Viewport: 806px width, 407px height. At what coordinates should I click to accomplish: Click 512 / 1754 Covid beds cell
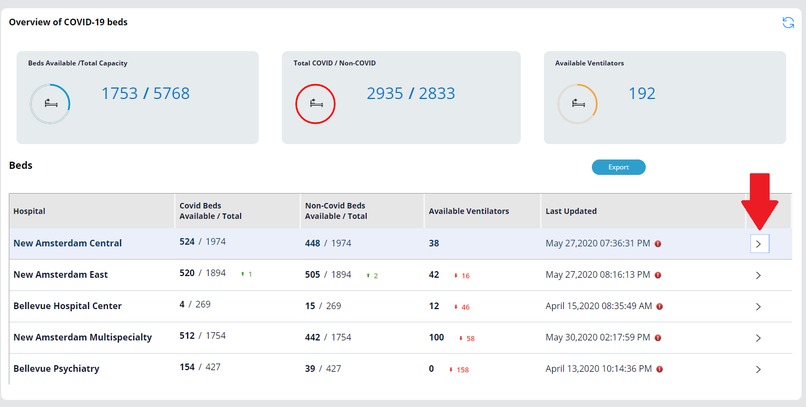(203, 336)
